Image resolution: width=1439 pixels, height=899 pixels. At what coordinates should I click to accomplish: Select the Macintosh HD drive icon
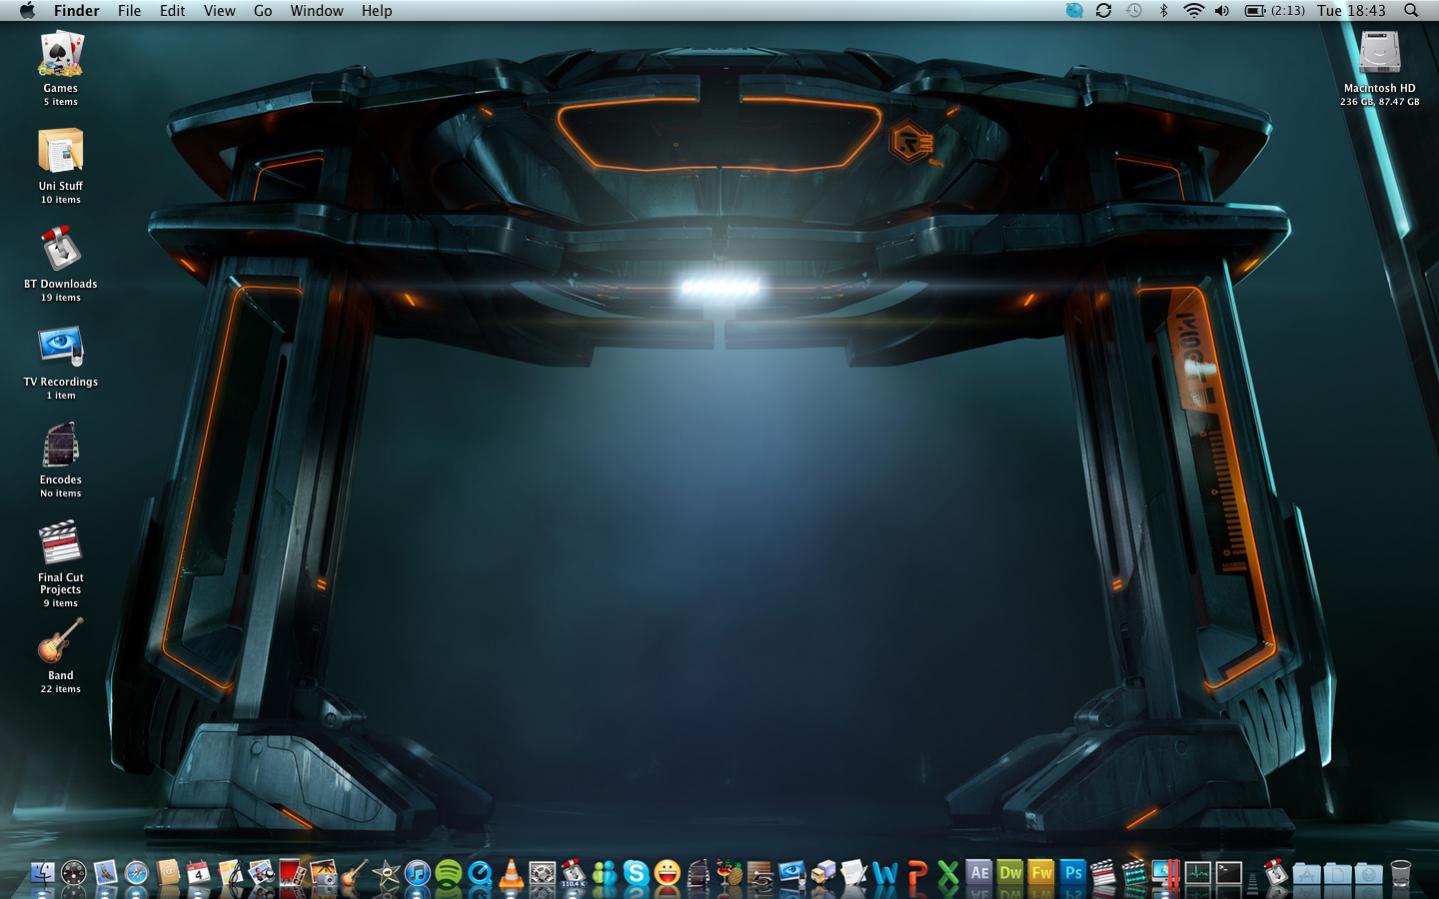click(1379, 52)
